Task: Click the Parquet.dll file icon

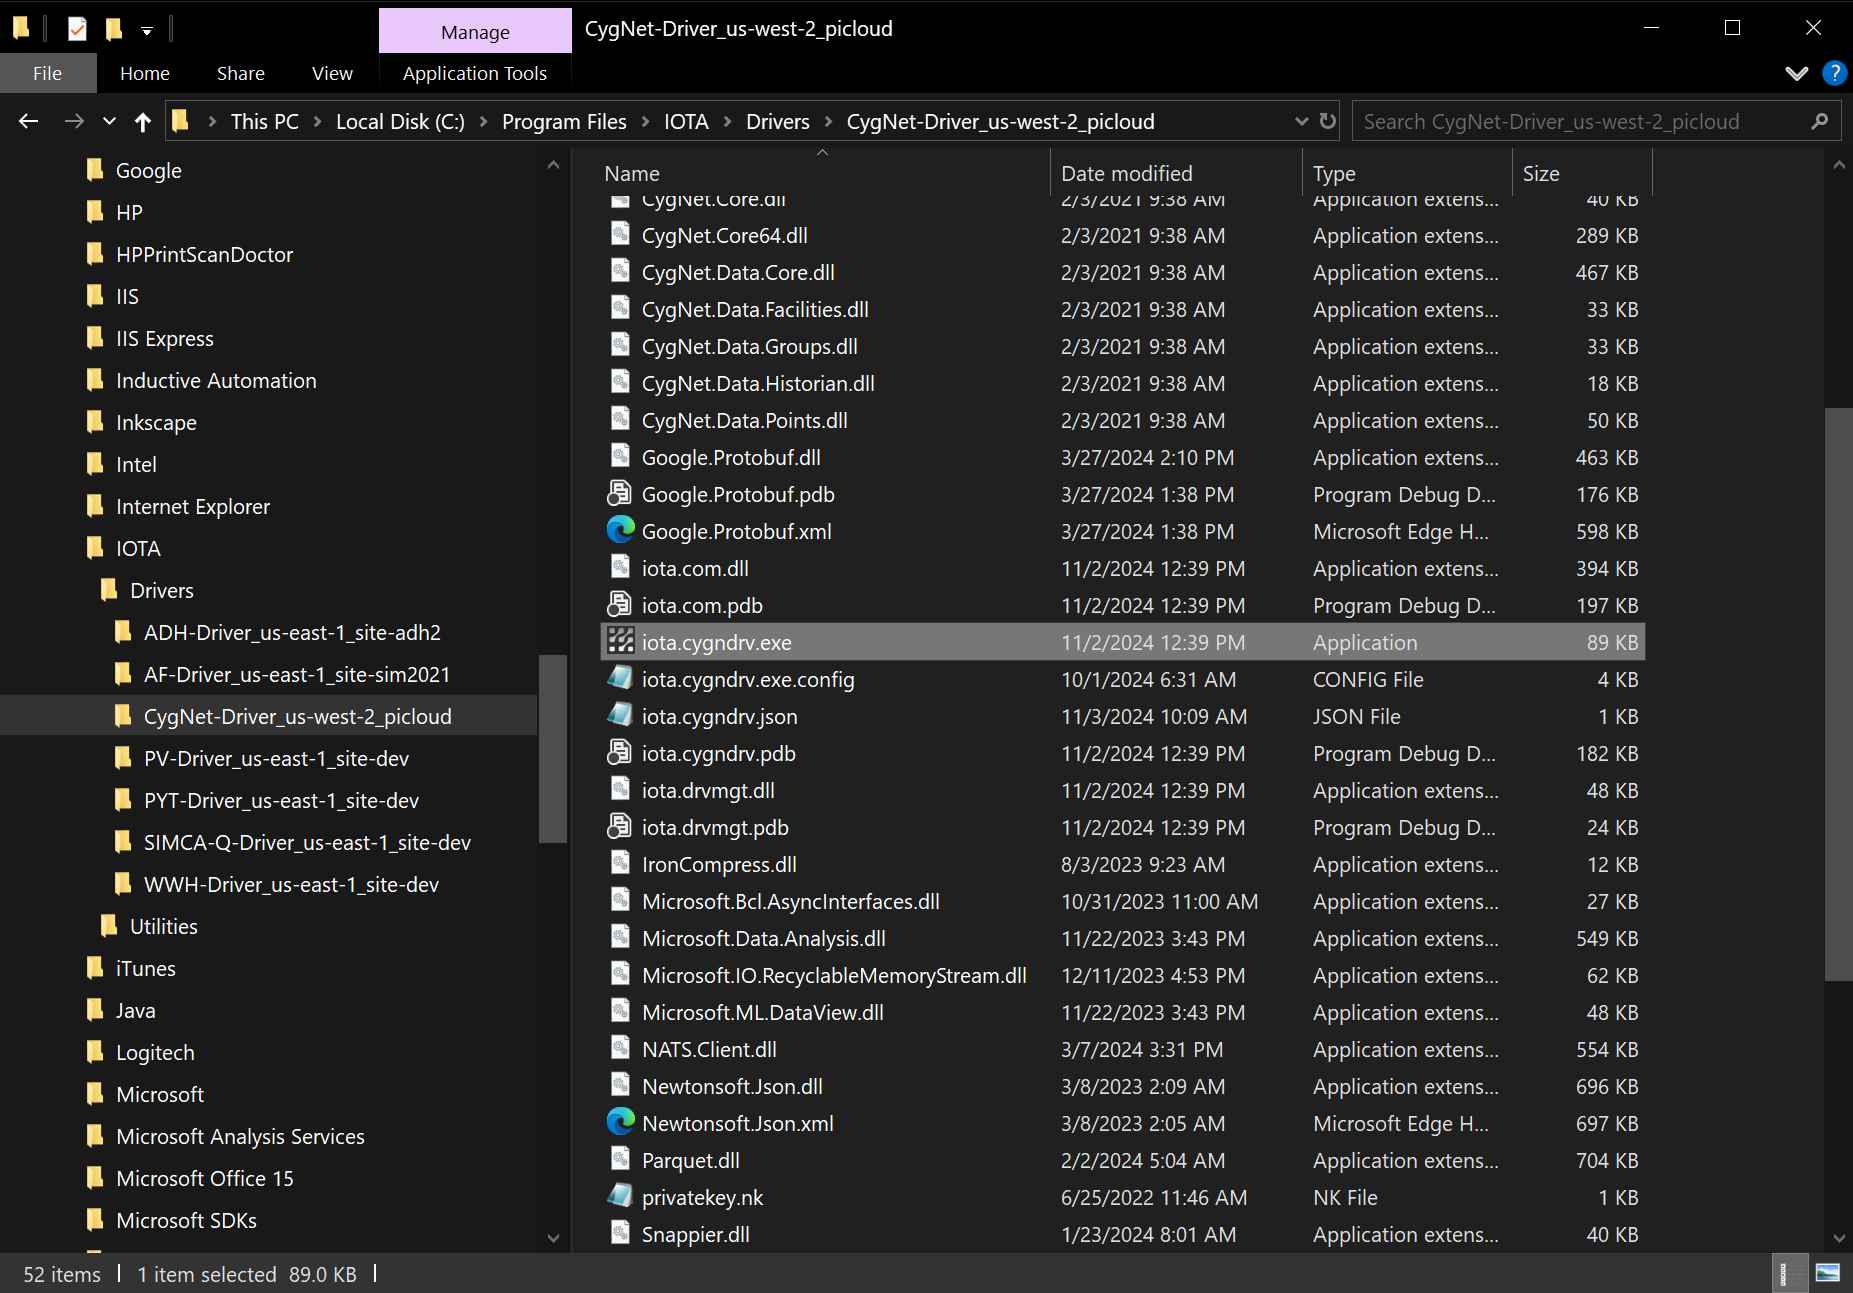Action: [x=621, y=1159]
